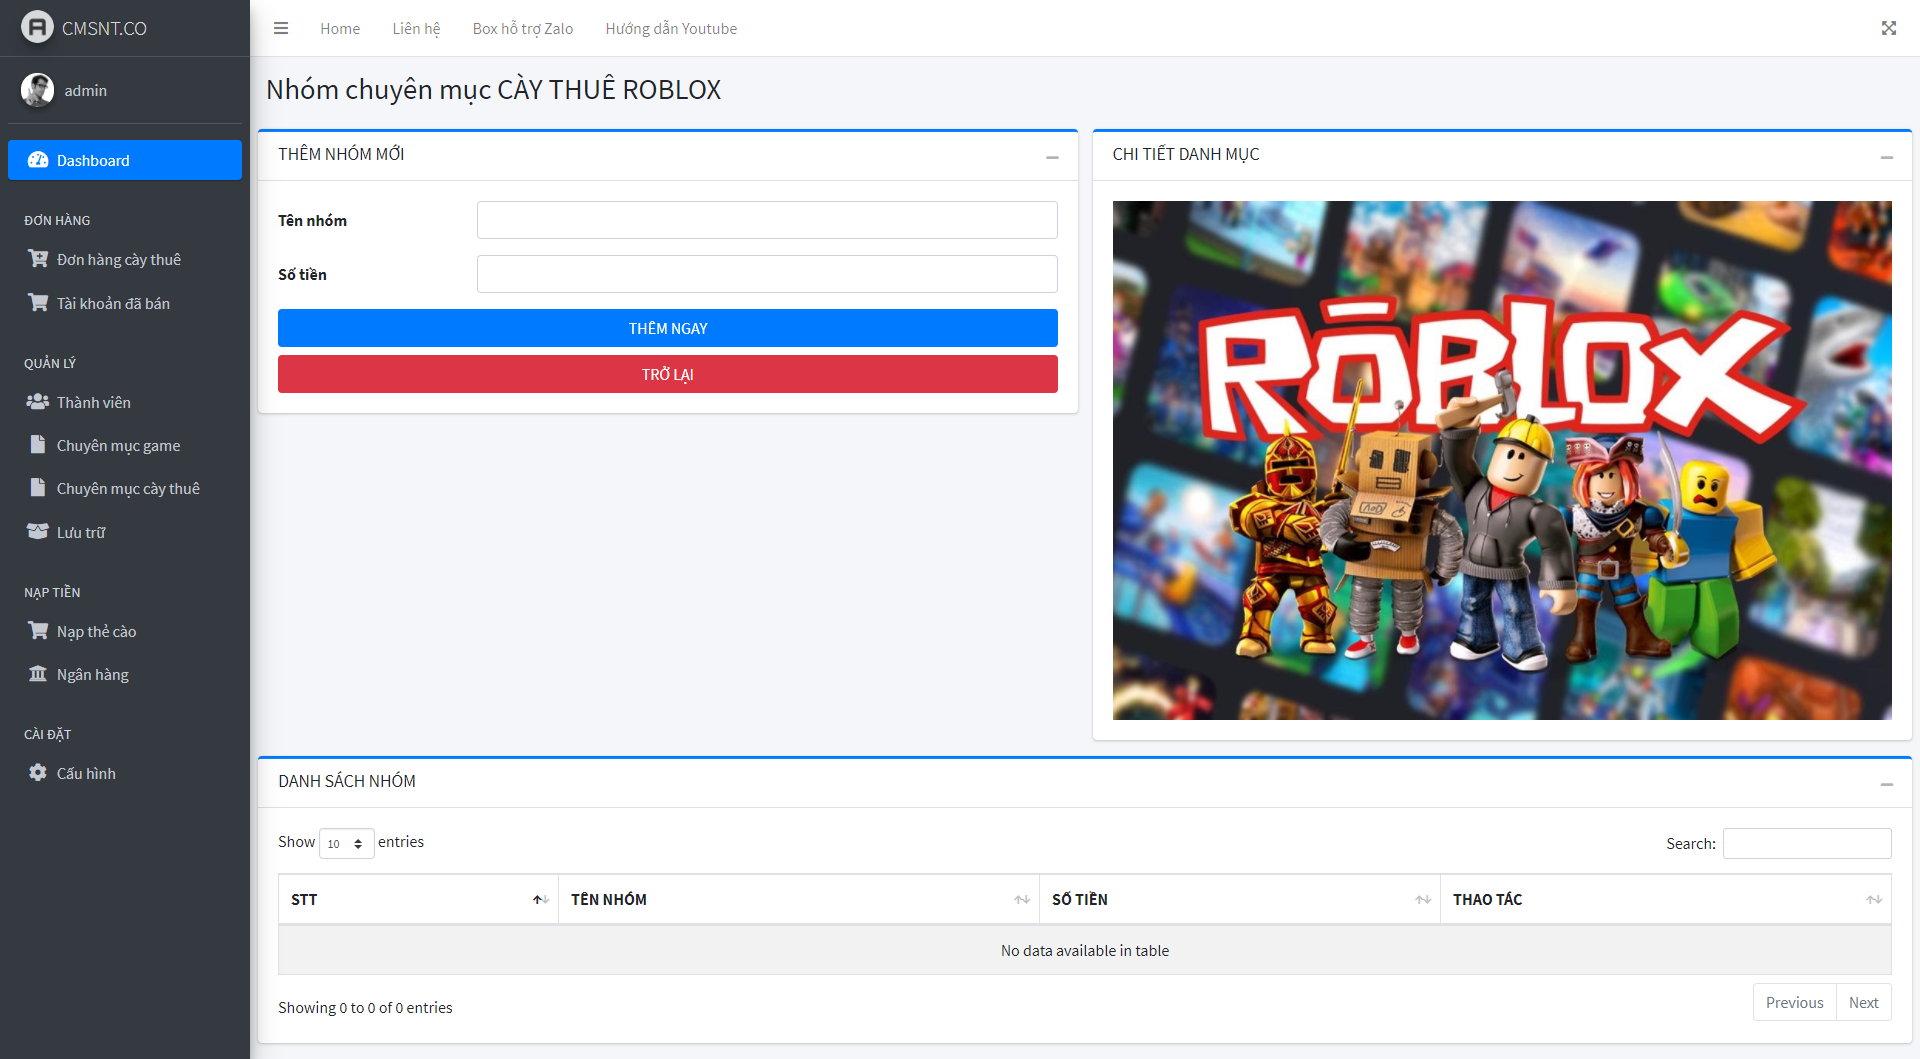Open Thành viên management page
The image size is (1920, 1059).
click(125, 402)
